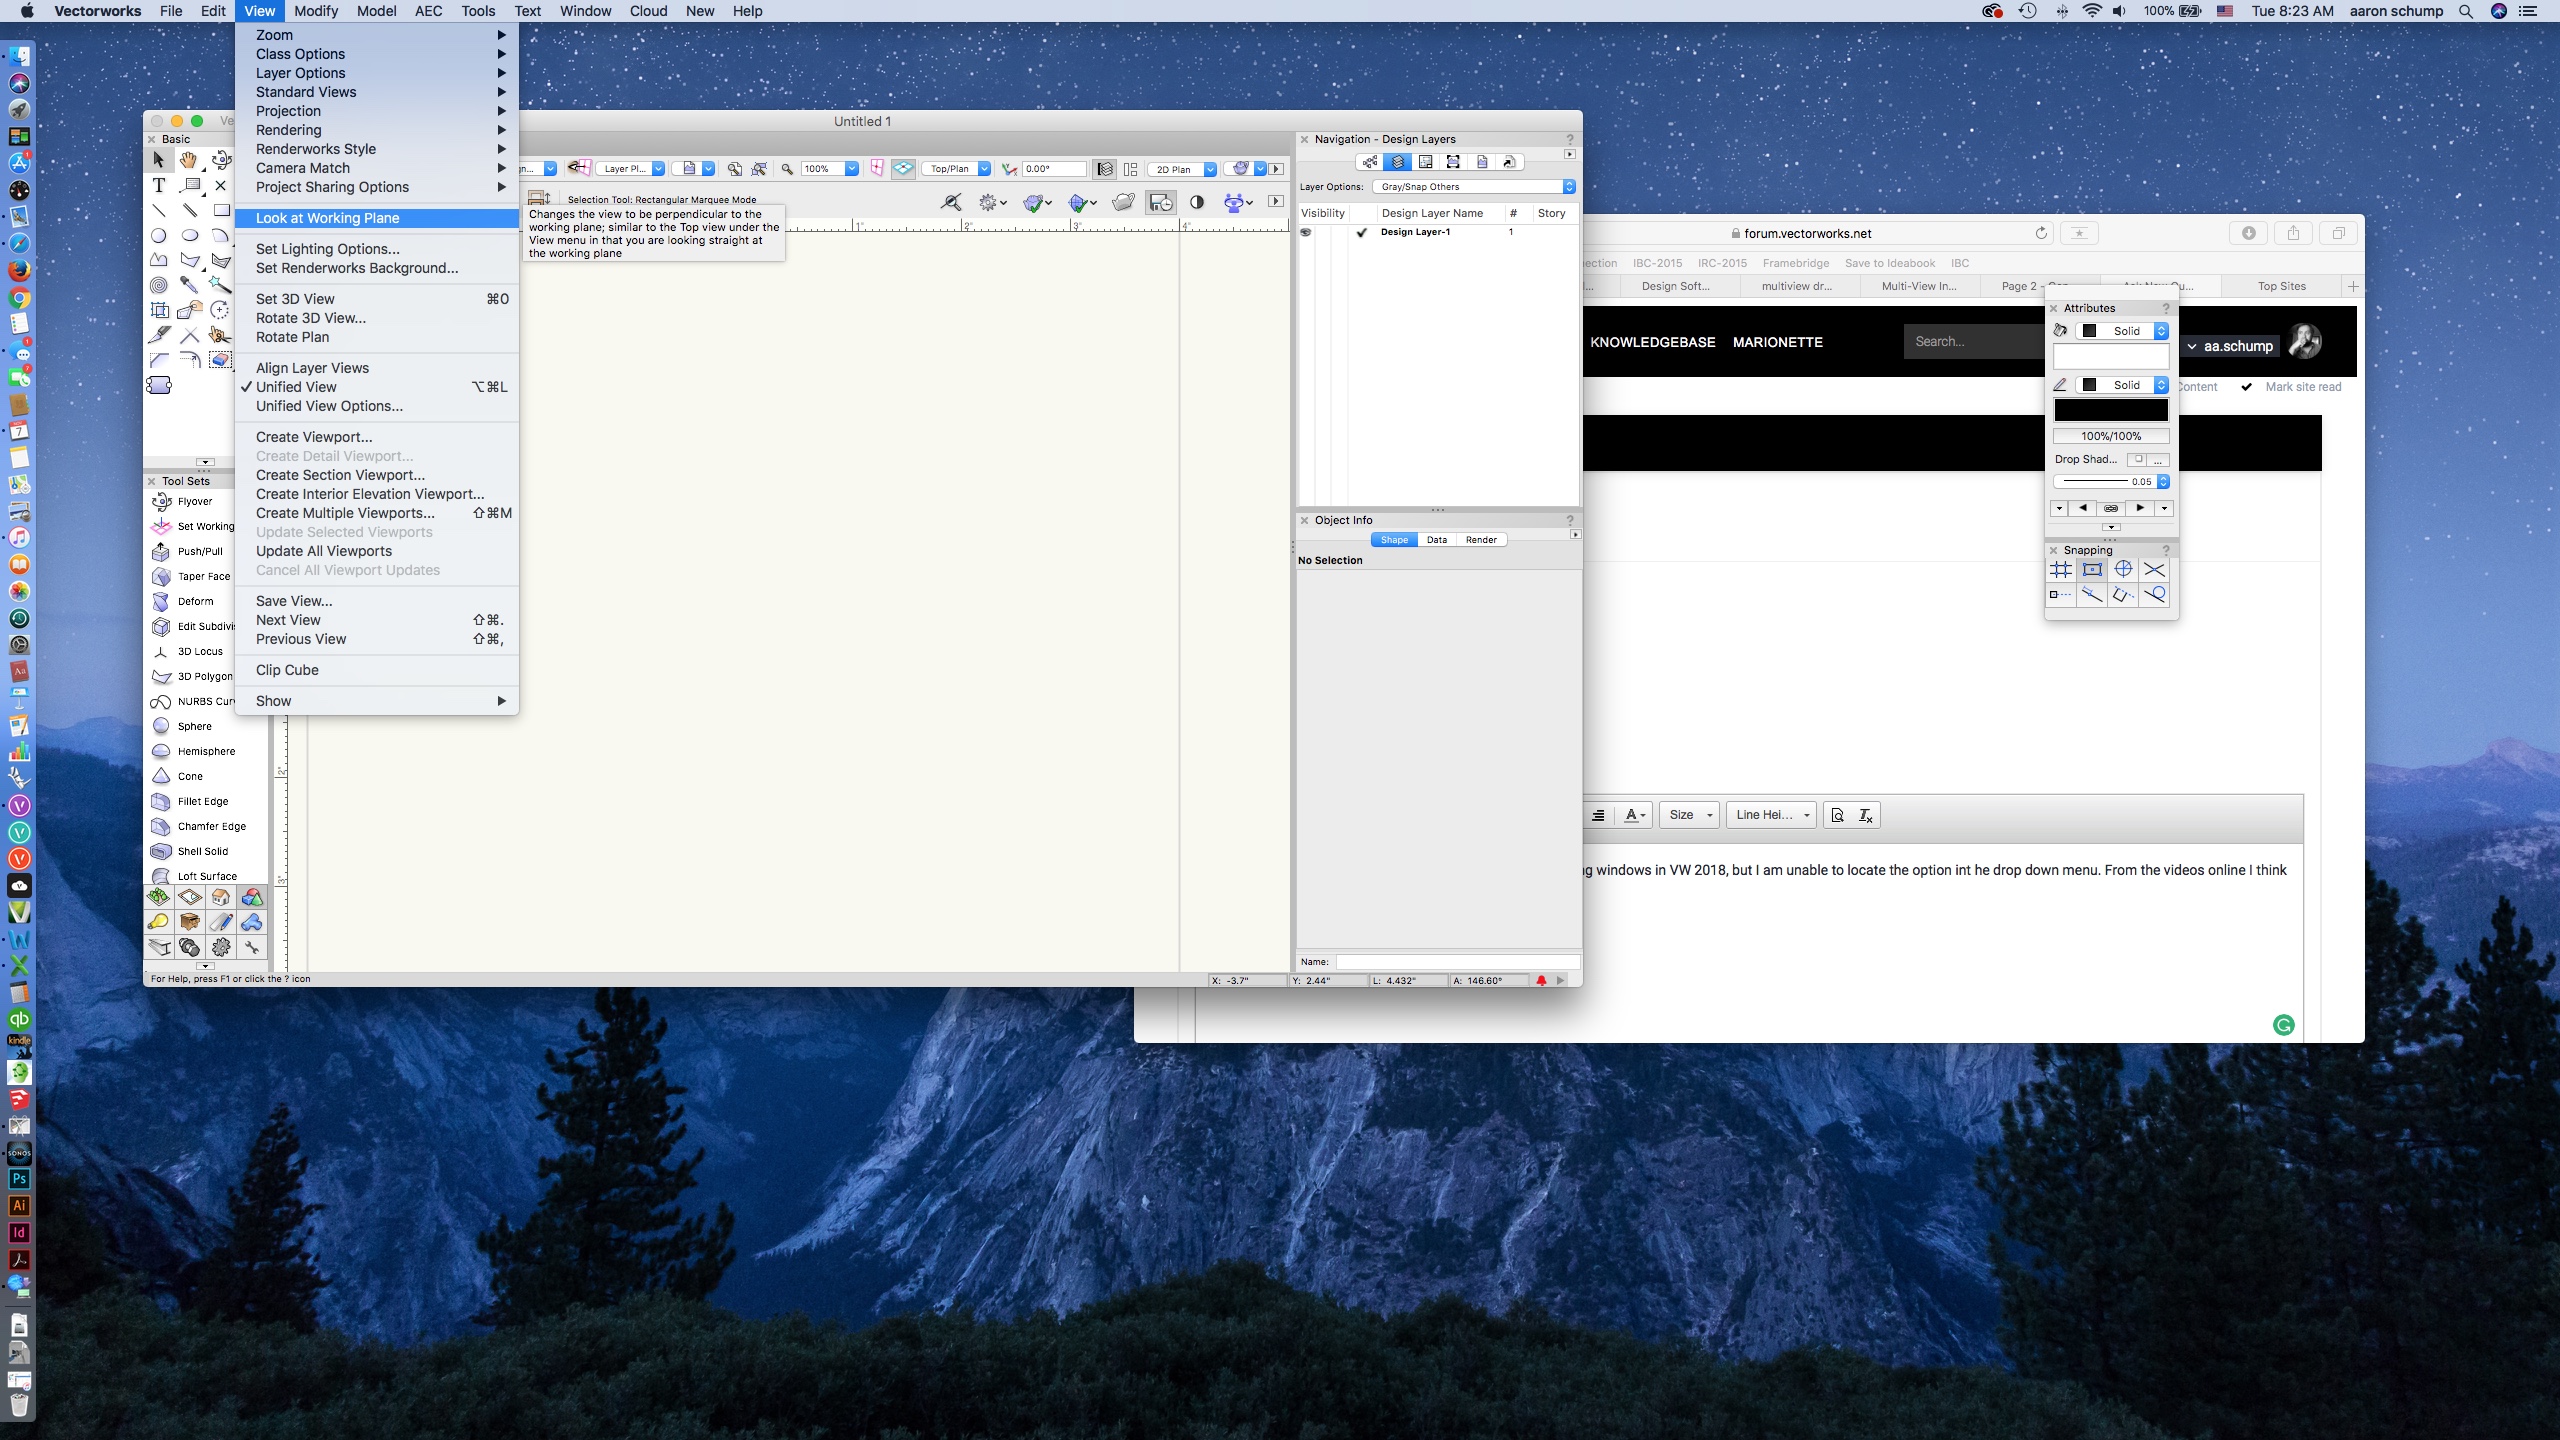This screenshot has width=2560, height=1440.
Task: Click the Name input field in Object Info
Action: (1457, 962)
